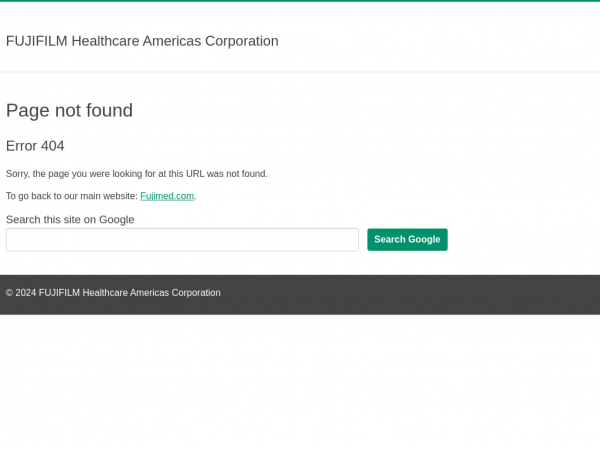Select the Page not found heading
Screen dimensions: 600x450
pos(70,111)
